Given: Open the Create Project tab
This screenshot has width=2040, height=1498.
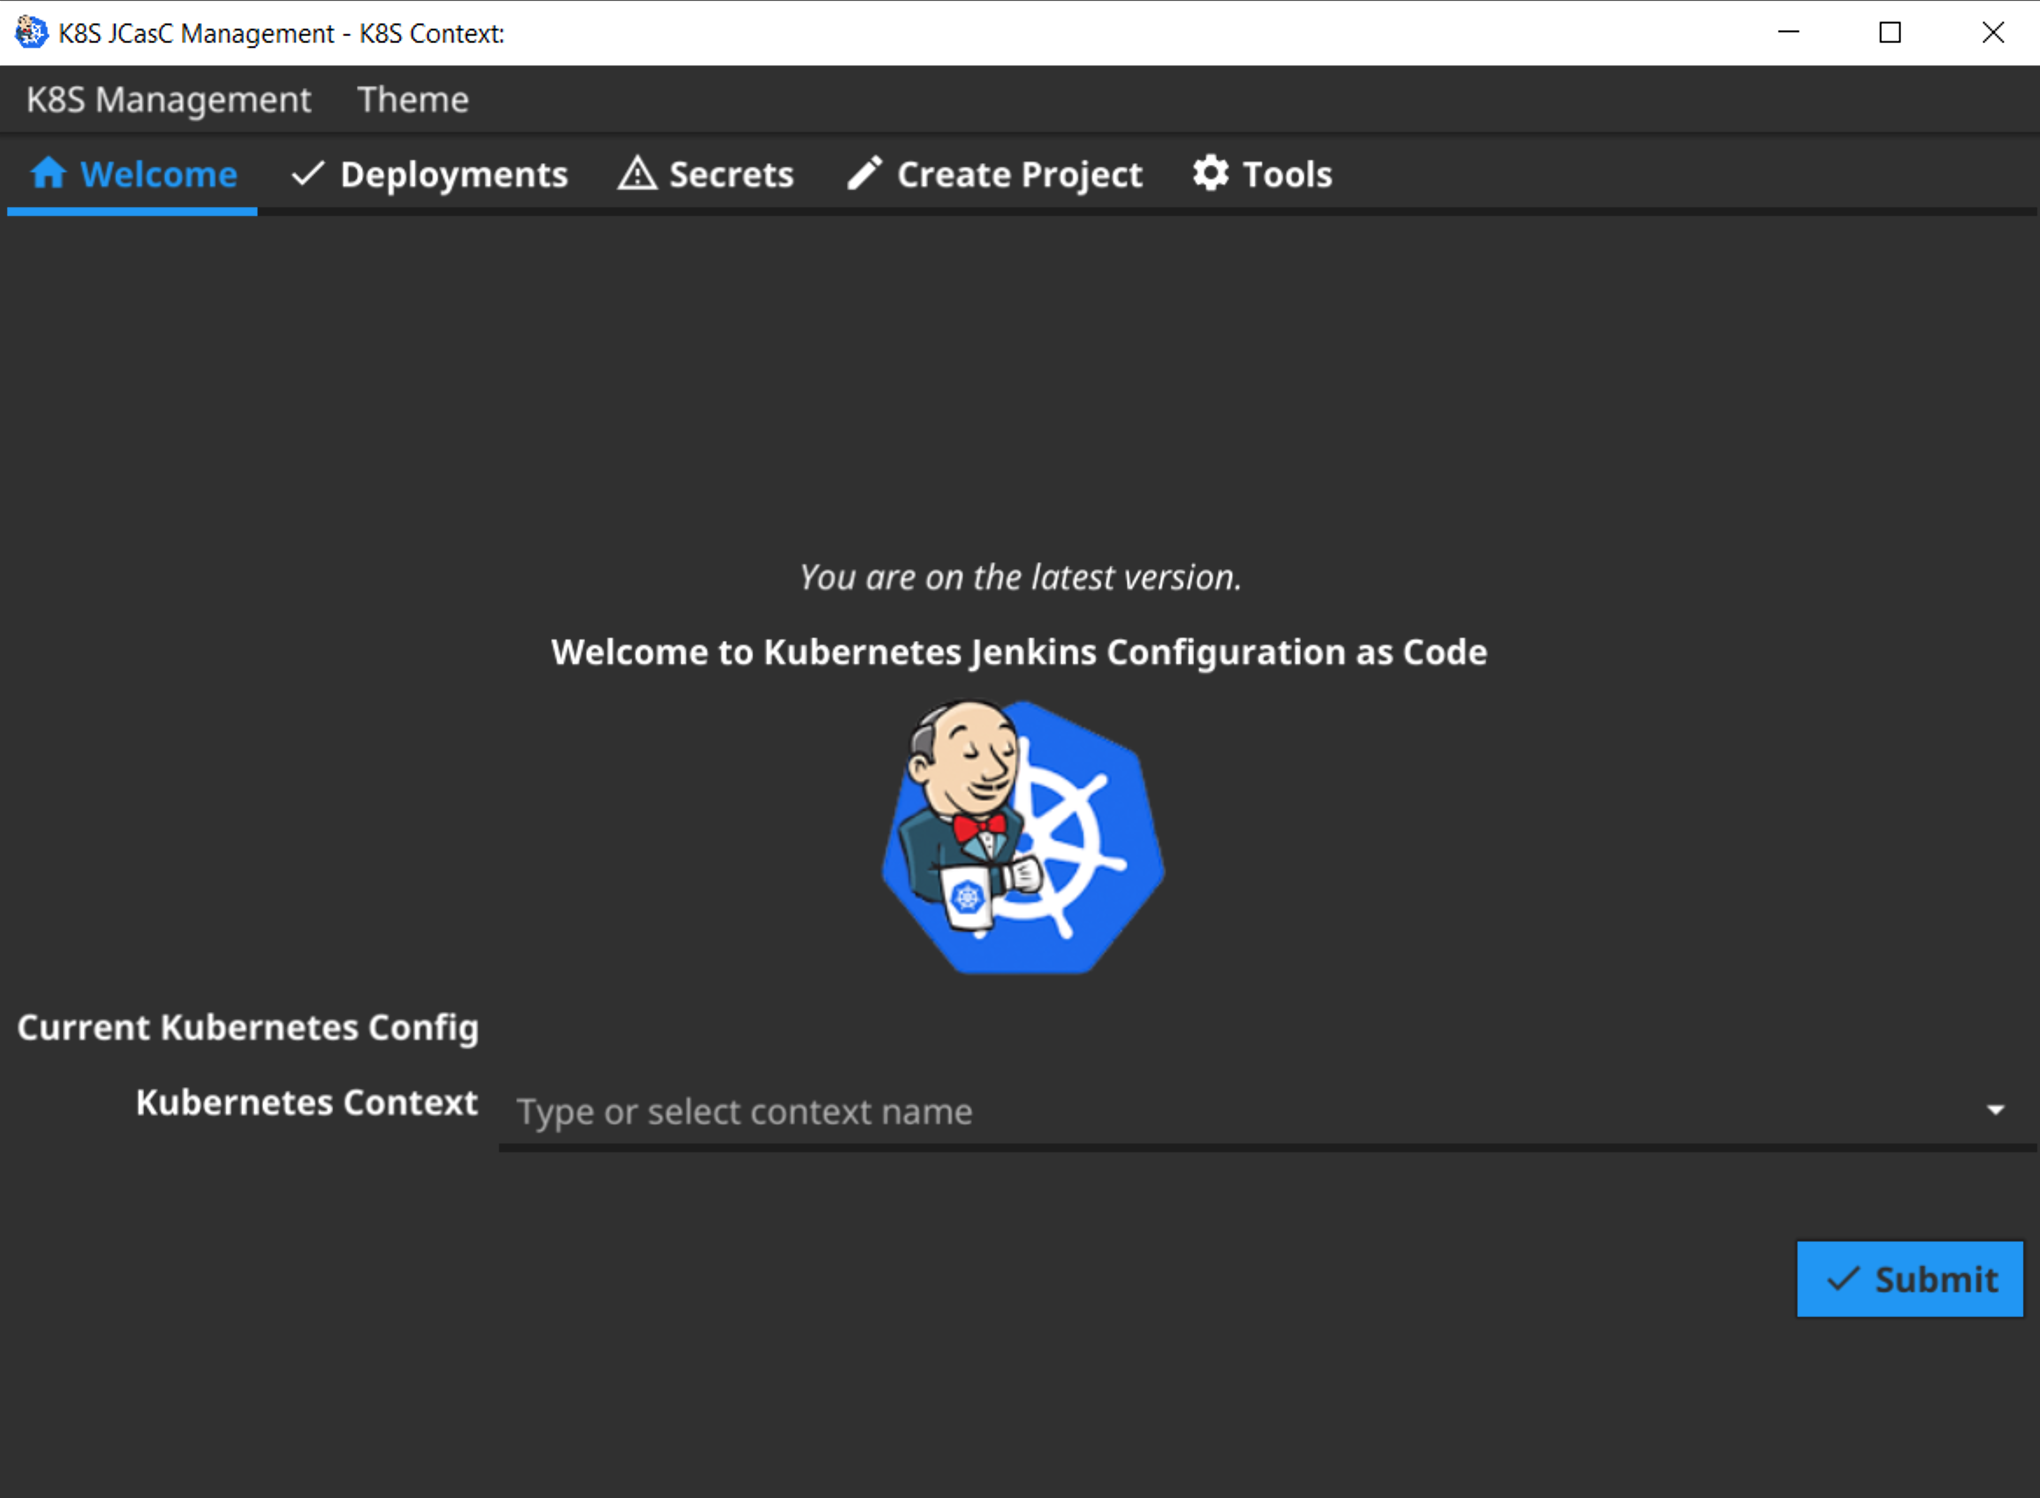Looking at the screenshot, I should coord(1018,174).
